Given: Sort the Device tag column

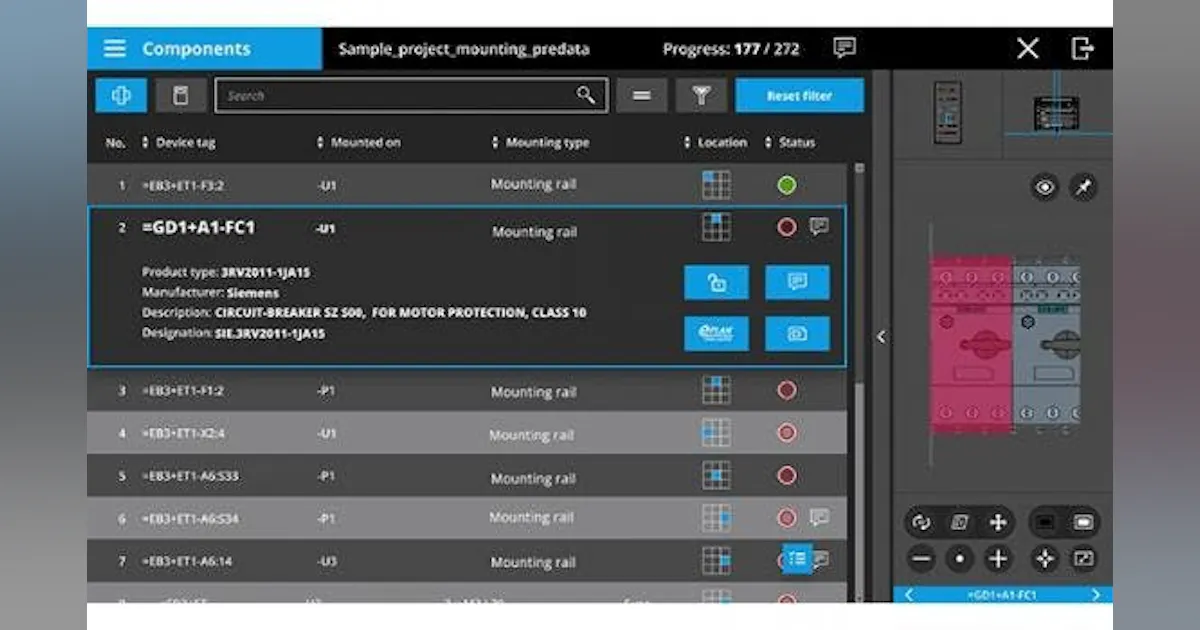Looking at the screenshot, I should pos(144,142).
